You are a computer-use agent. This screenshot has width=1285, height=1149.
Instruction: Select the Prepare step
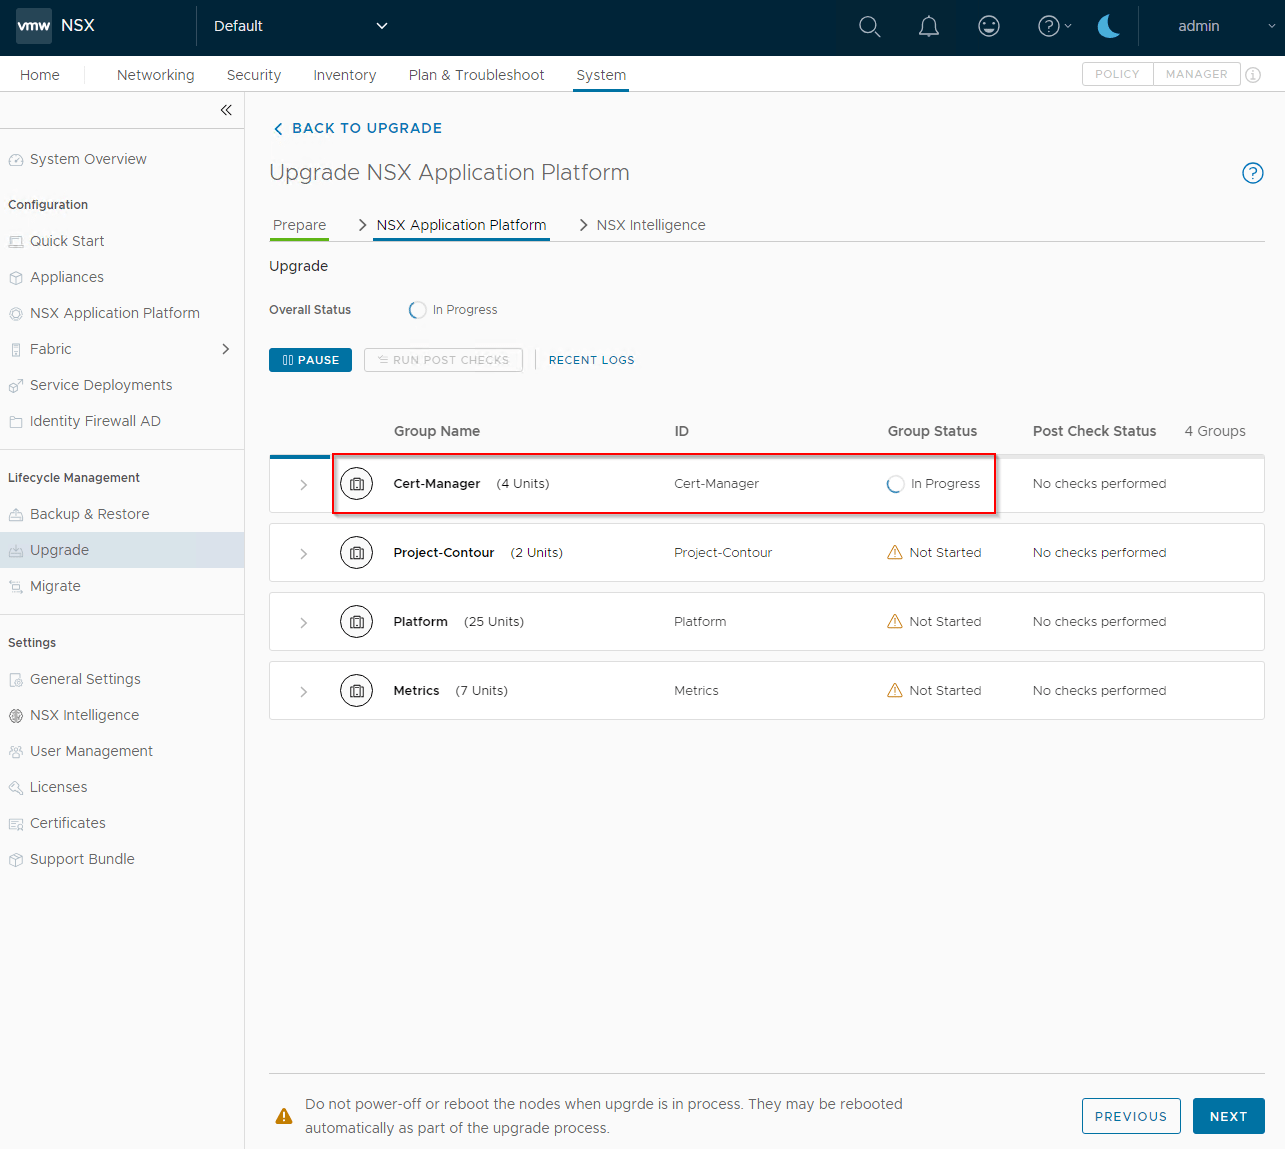coord(300,225)
